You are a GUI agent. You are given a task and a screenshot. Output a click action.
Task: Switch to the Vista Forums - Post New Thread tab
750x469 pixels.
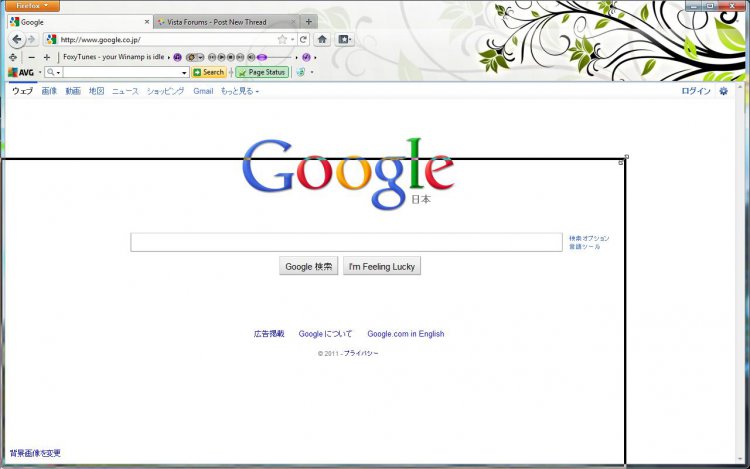[x=226, y=22]
